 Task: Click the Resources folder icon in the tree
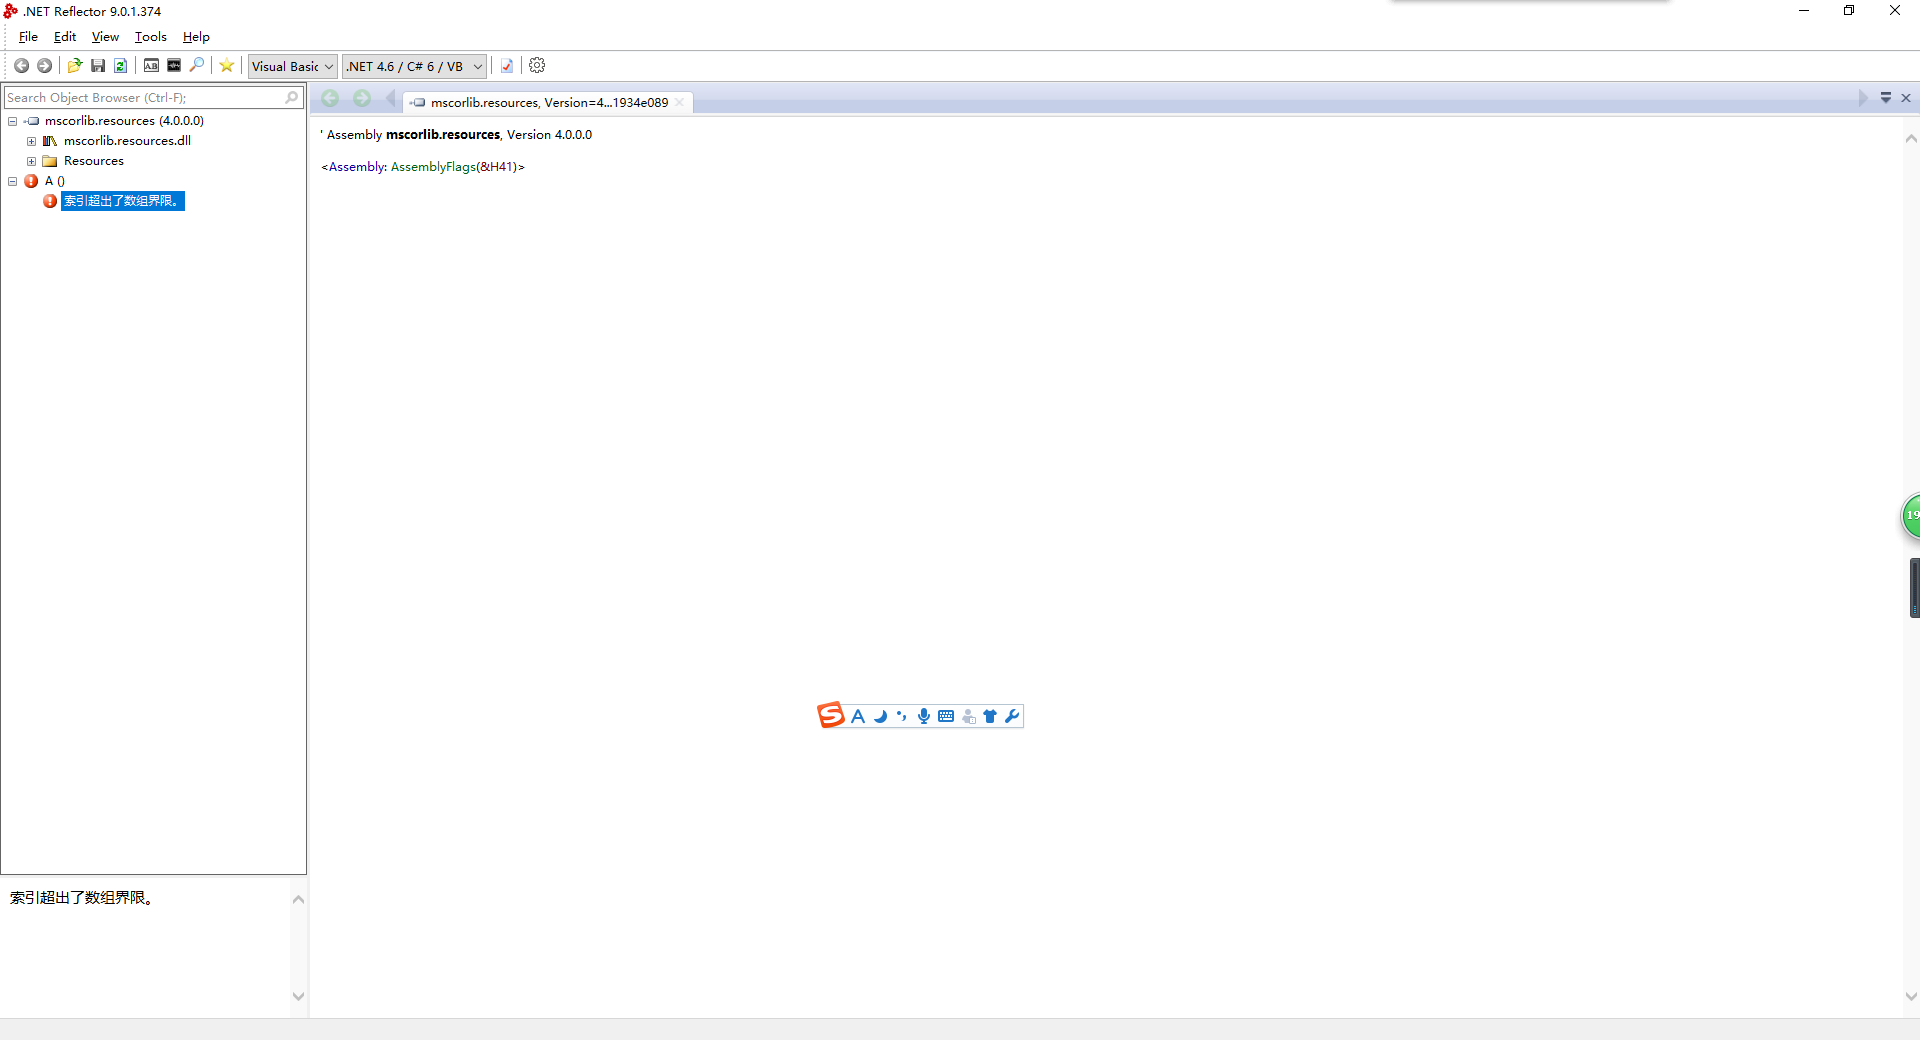click(x=50, y=161)
